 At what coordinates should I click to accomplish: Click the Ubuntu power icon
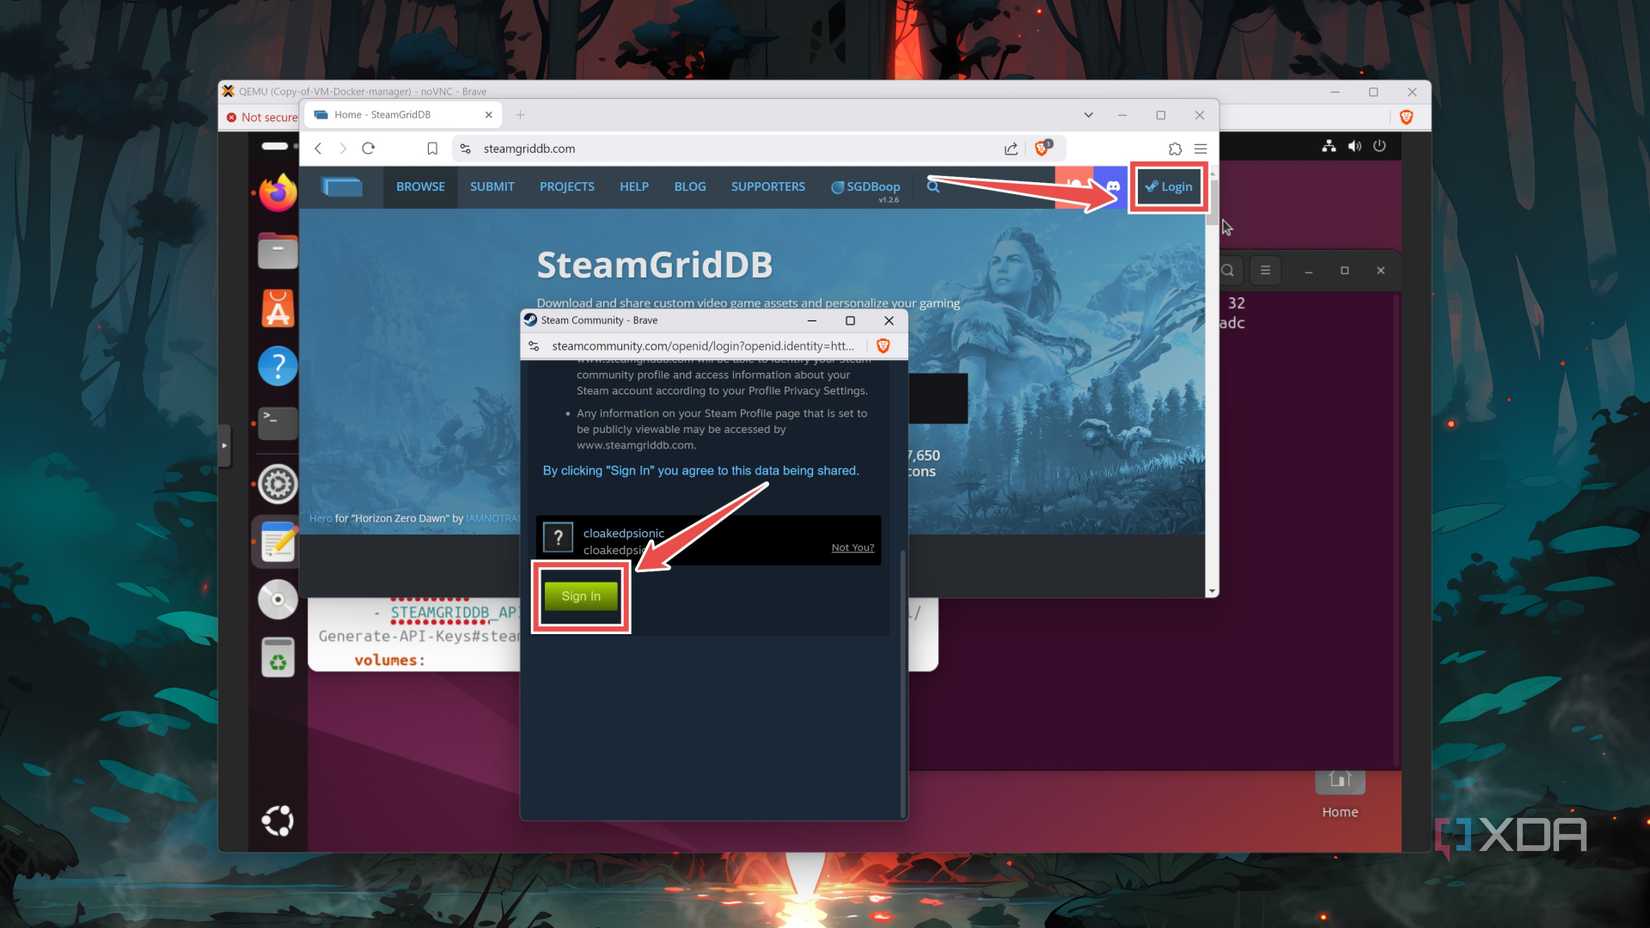(1379, 146)
